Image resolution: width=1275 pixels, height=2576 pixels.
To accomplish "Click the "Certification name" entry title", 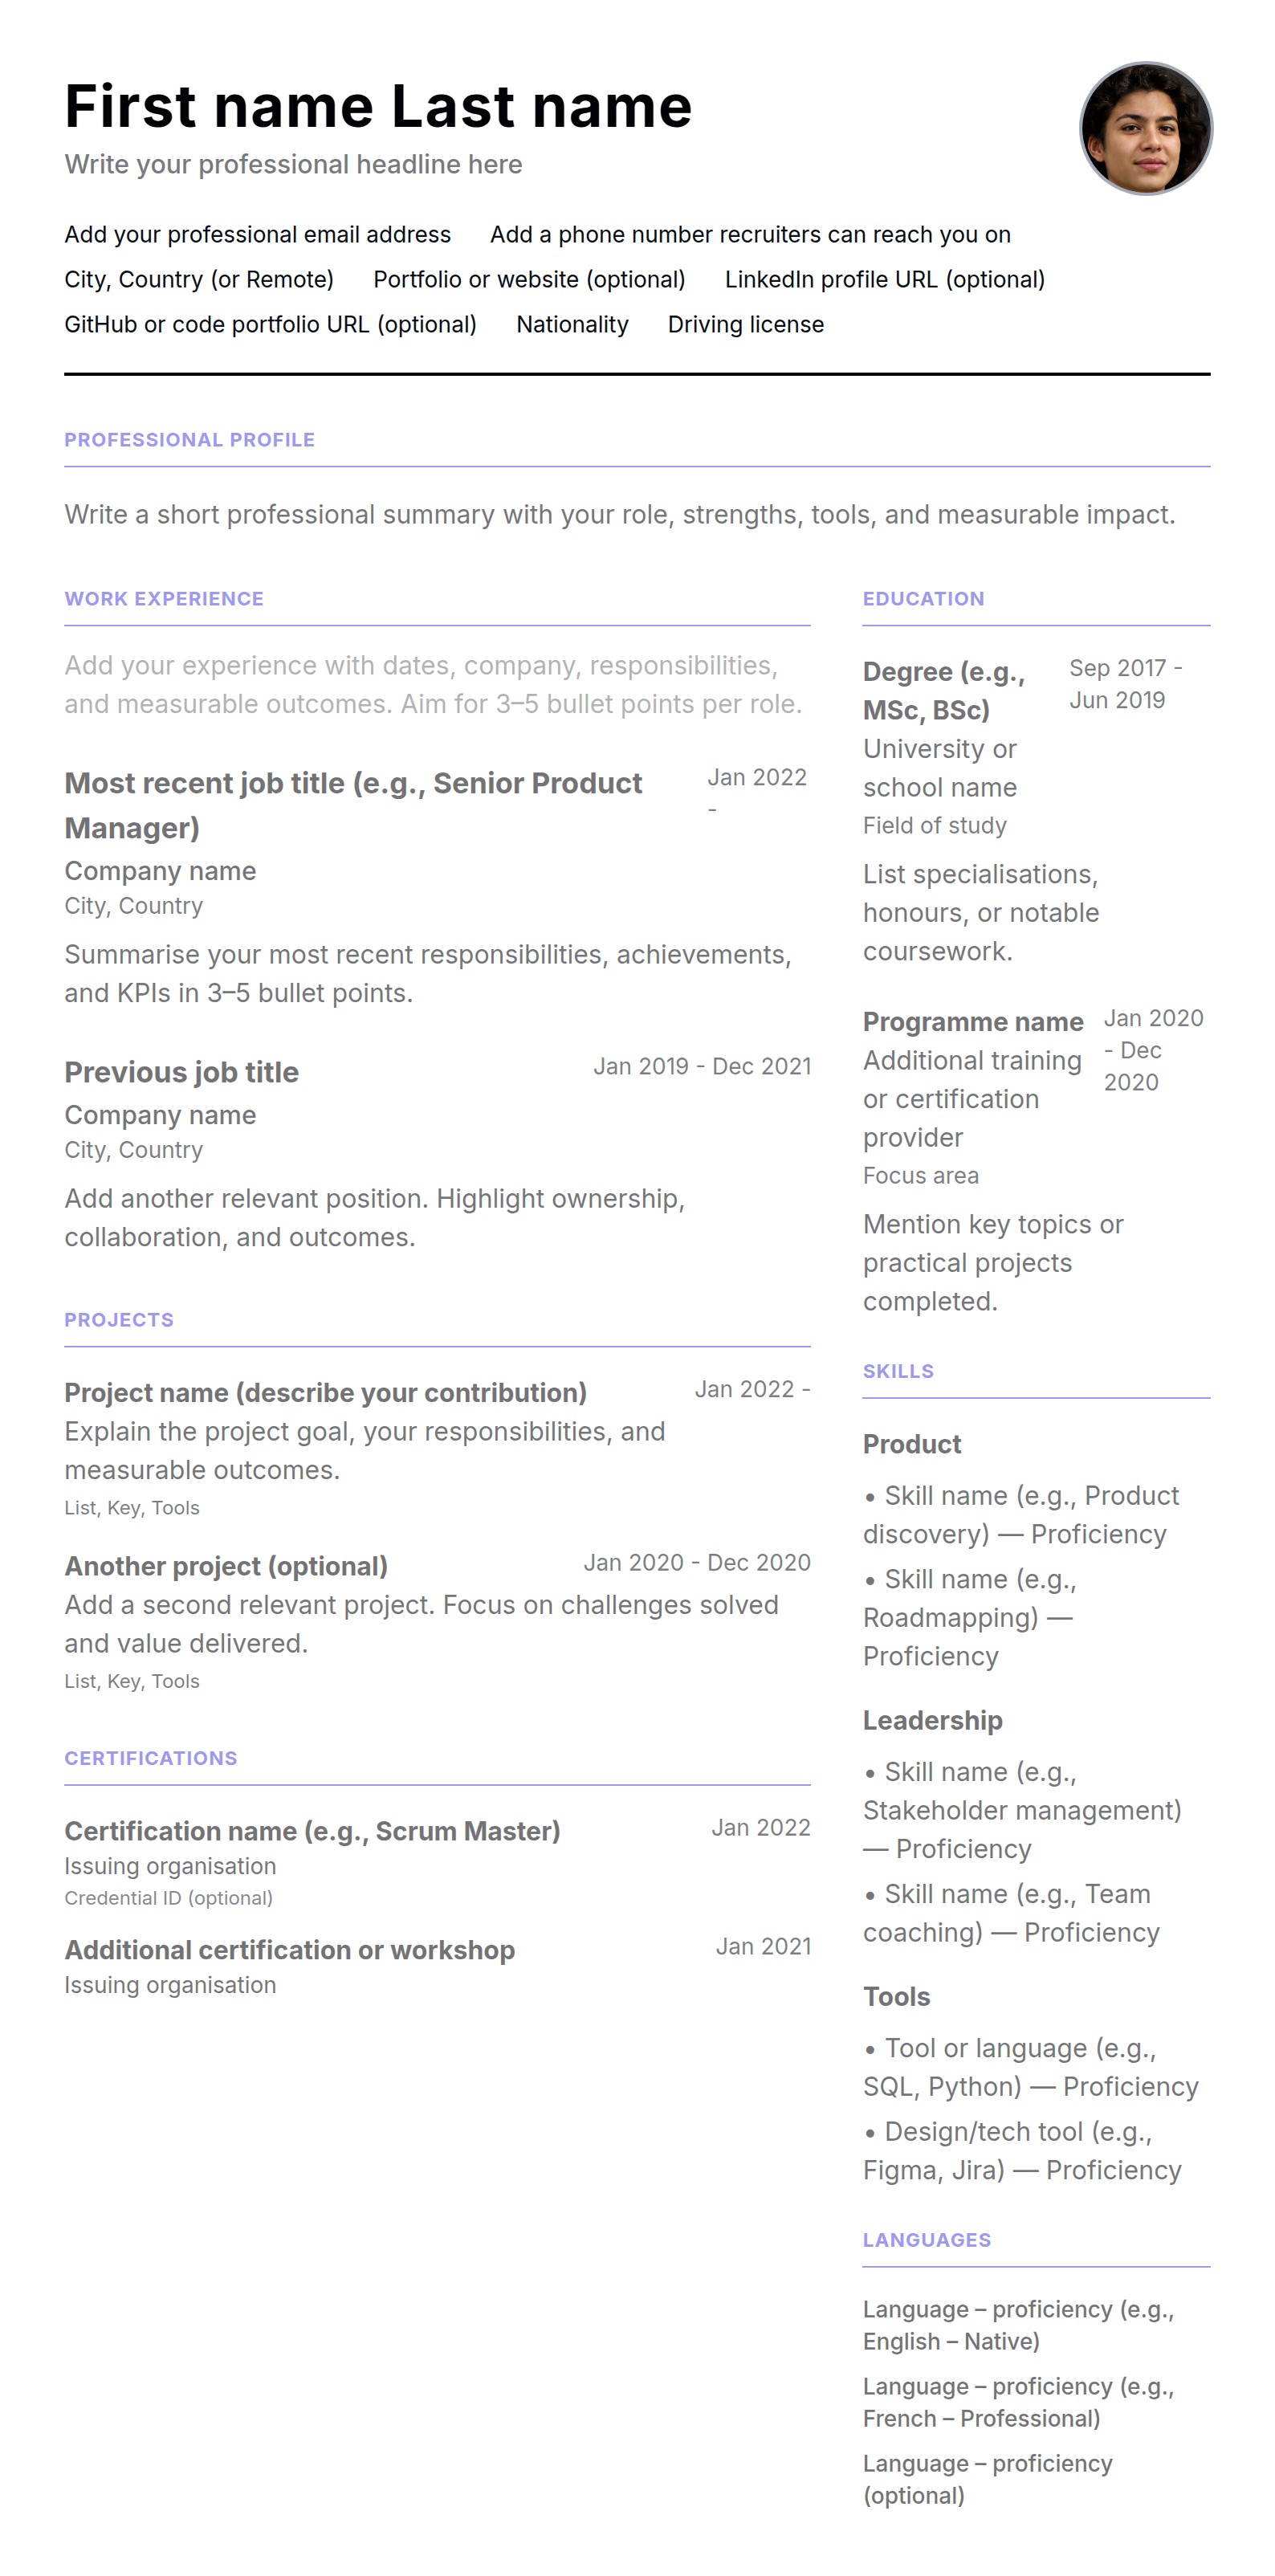I will pos(312,1831).
